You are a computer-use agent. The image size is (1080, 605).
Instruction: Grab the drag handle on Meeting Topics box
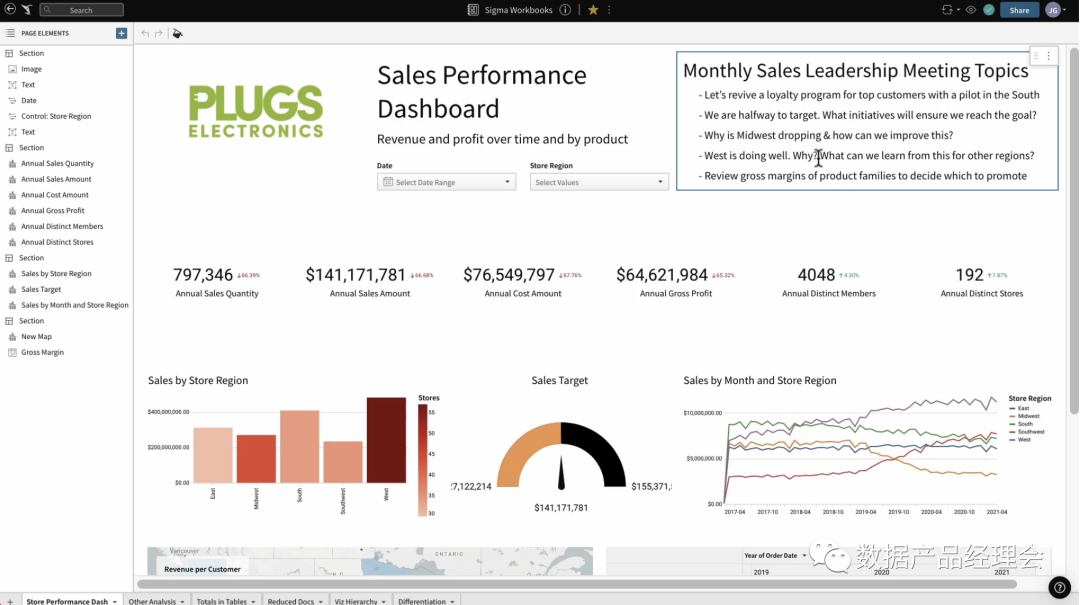coord(1036,56)
